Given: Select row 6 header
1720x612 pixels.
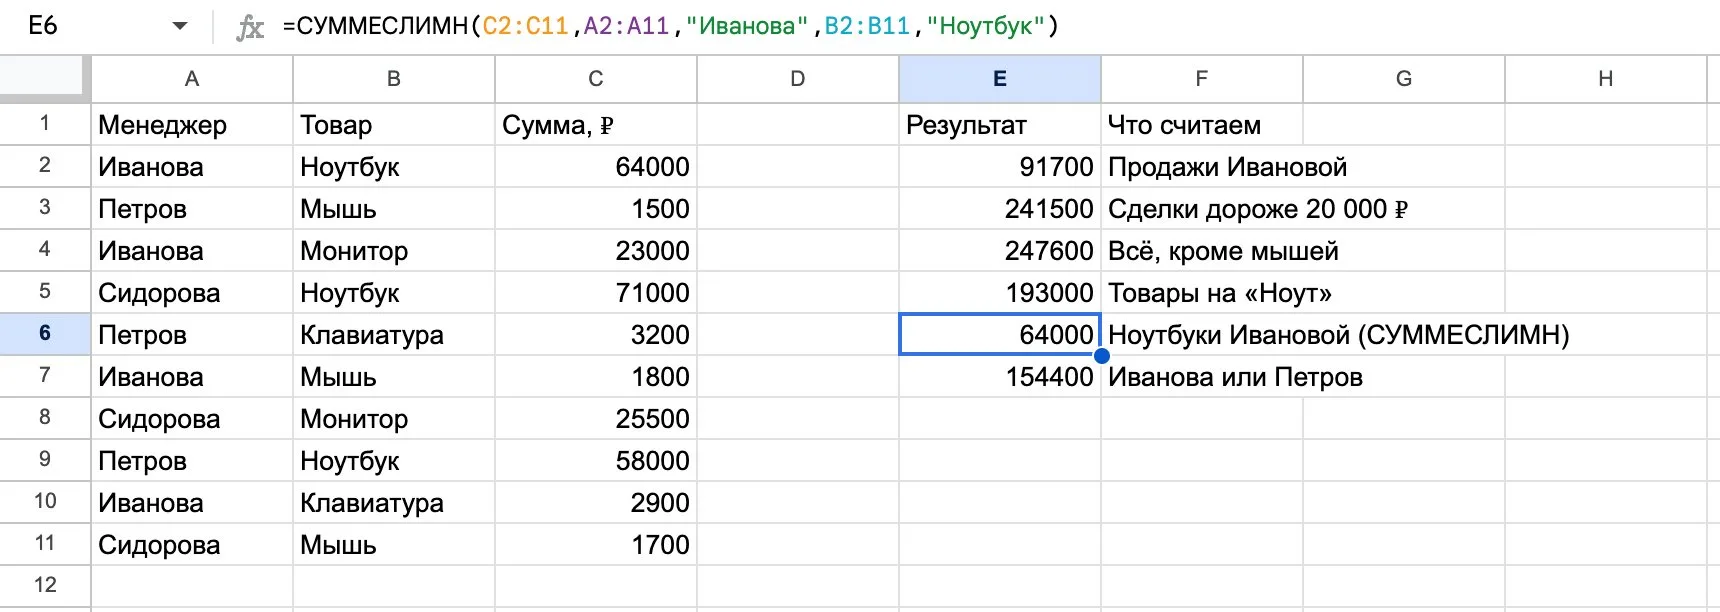Looking at the screenshot, I should coord(45,334).
